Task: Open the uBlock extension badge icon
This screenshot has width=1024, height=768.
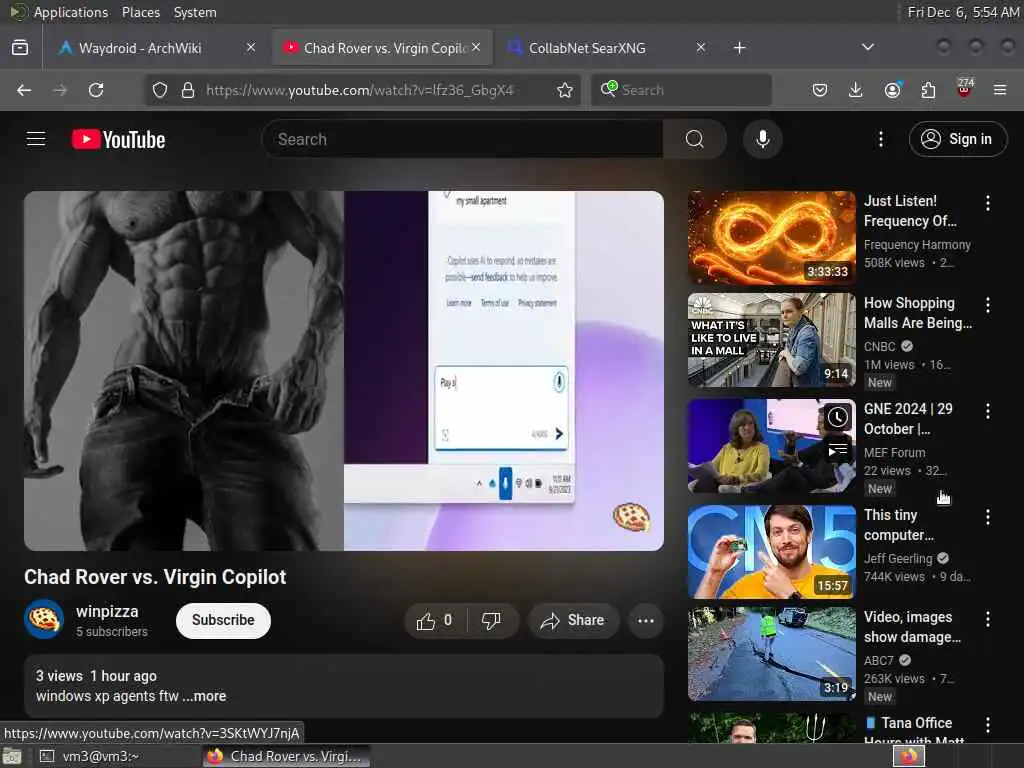Action: [964, 89]
